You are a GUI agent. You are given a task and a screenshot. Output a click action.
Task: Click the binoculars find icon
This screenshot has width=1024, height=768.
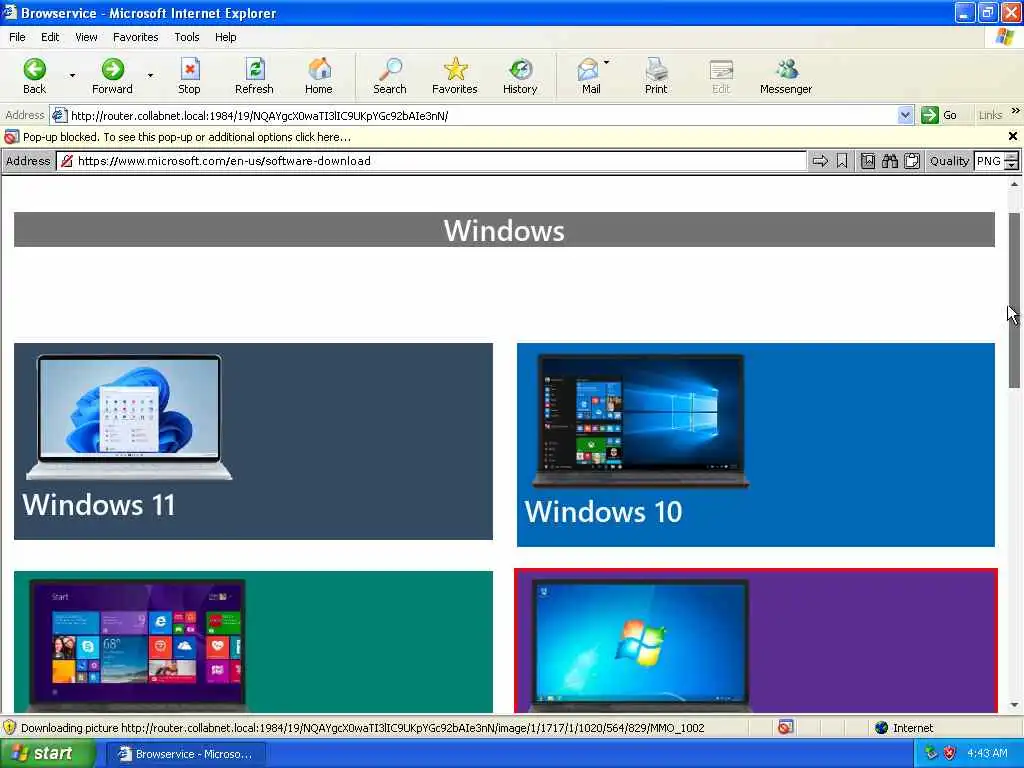890,161
